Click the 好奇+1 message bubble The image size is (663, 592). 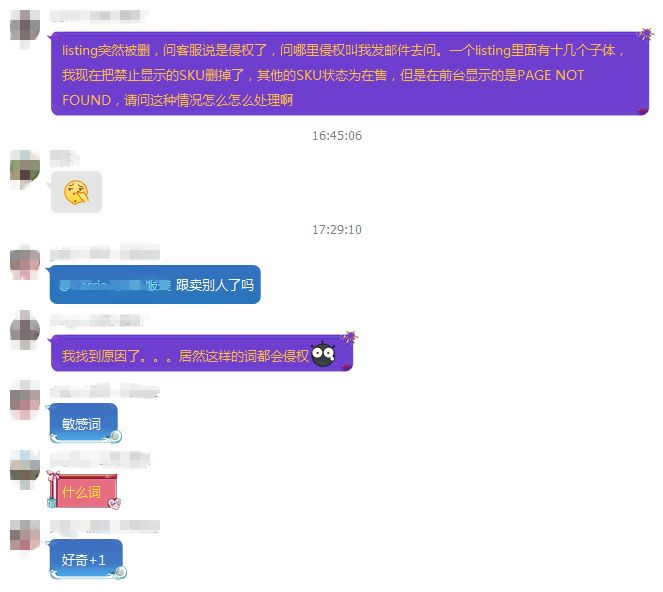click(87, 559)
